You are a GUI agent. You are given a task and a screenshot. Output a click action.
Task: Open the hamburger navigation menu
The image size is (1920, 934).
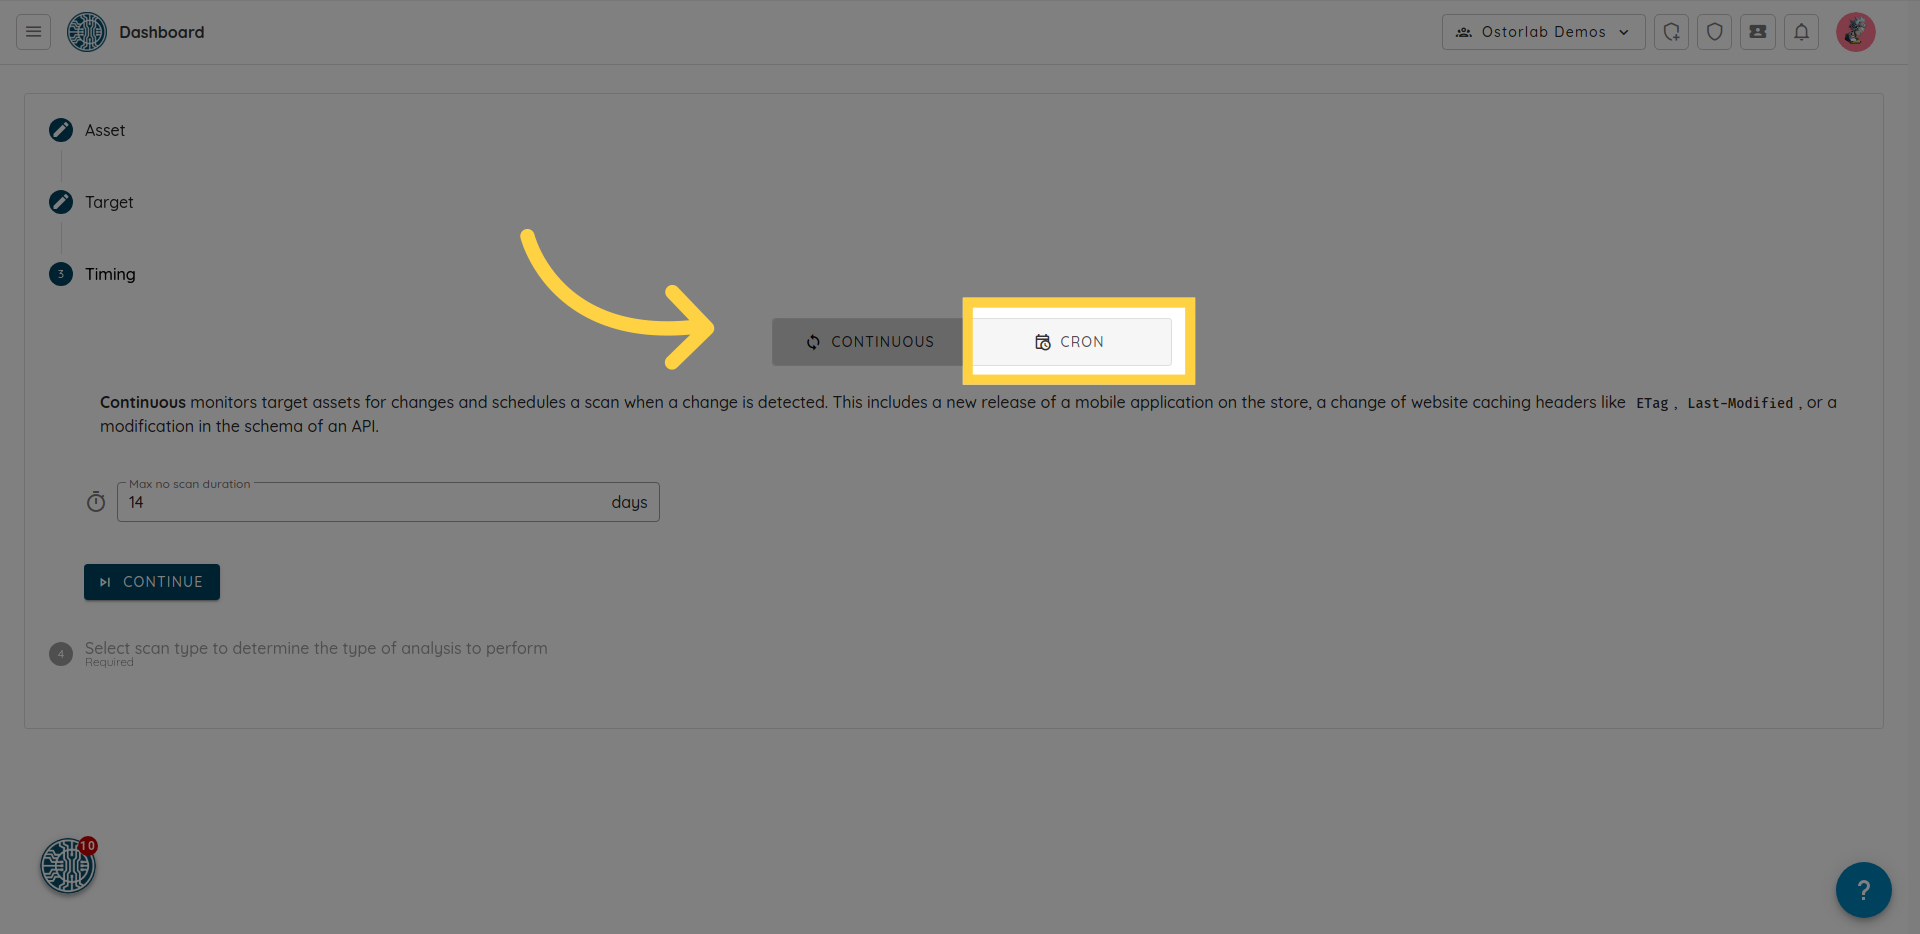point(33,32)
